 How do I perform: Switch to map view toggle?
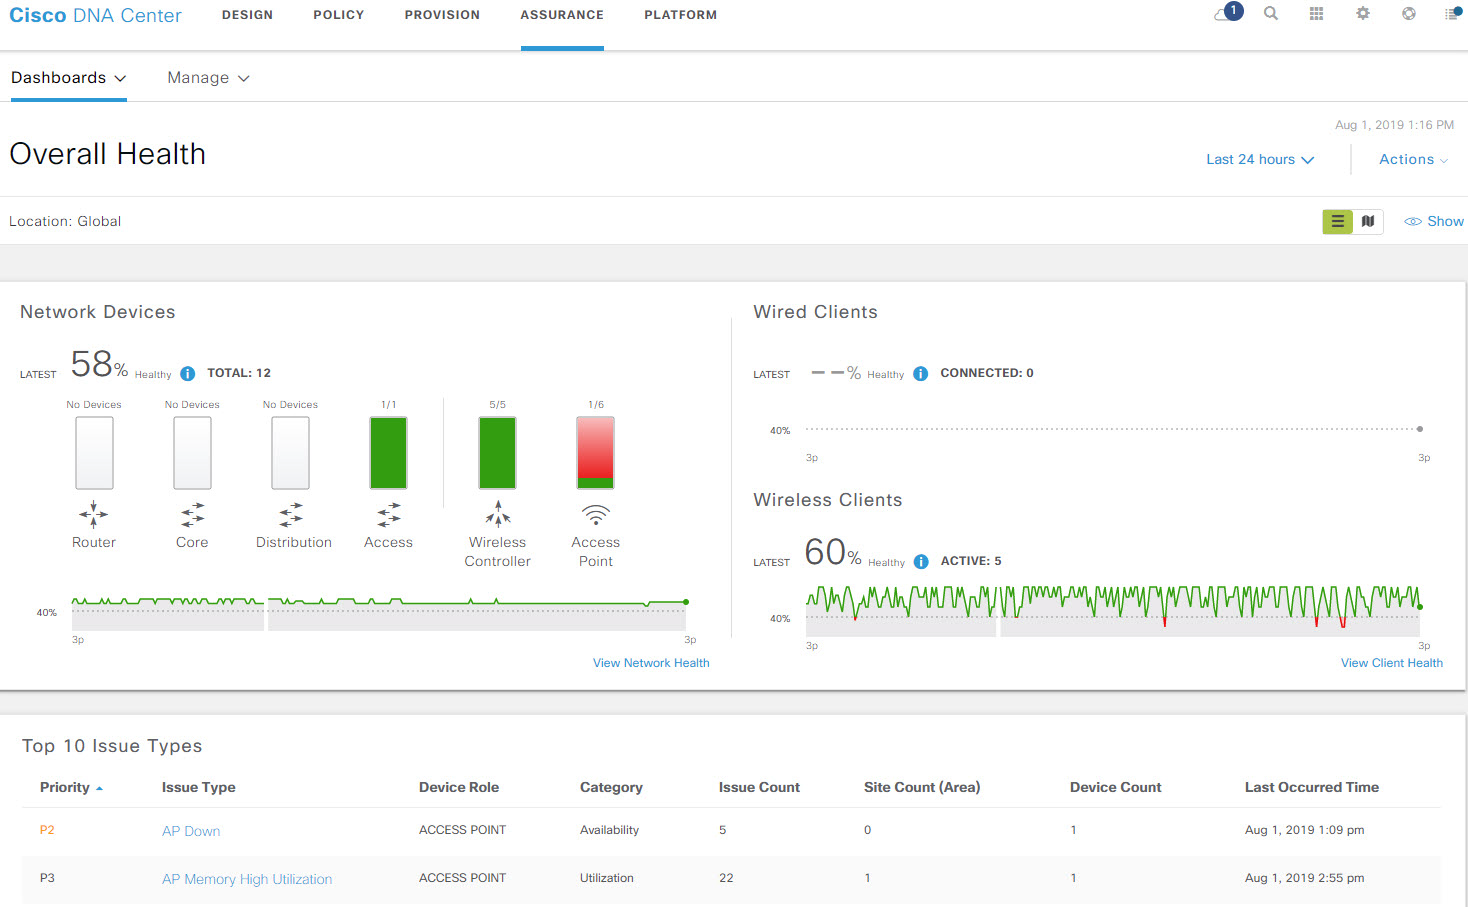point(1368,222)
